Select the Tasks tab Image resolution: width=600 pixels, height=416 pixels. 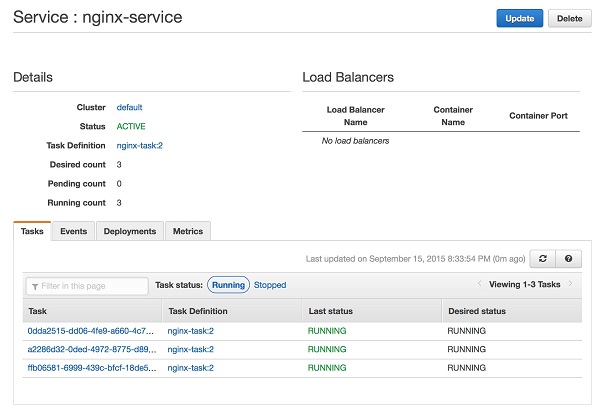tap(32, 231)
